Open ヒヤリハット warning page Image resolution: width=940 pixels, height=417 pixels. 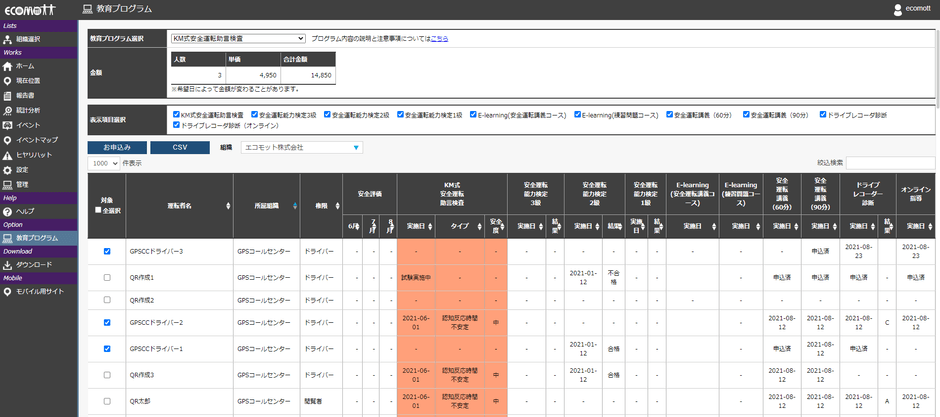point(34,155)
